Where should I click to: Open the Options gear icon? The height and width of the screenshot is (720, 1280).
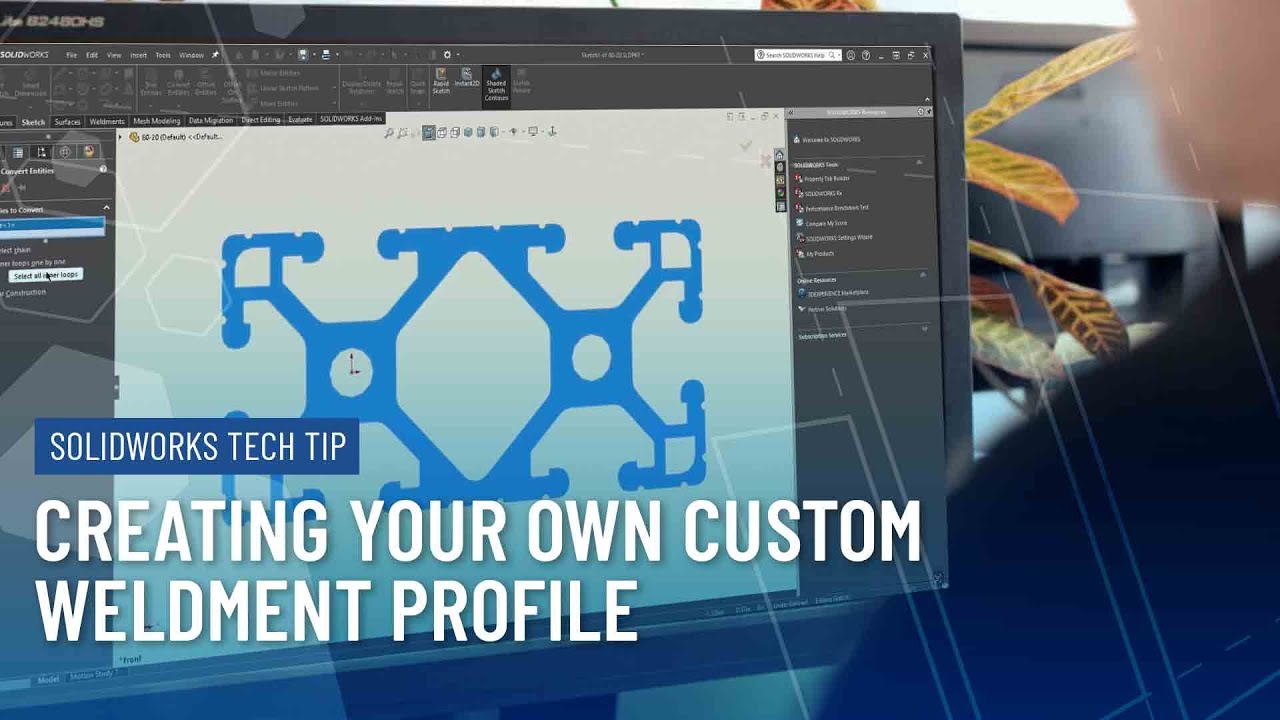(x=447, y=55)
